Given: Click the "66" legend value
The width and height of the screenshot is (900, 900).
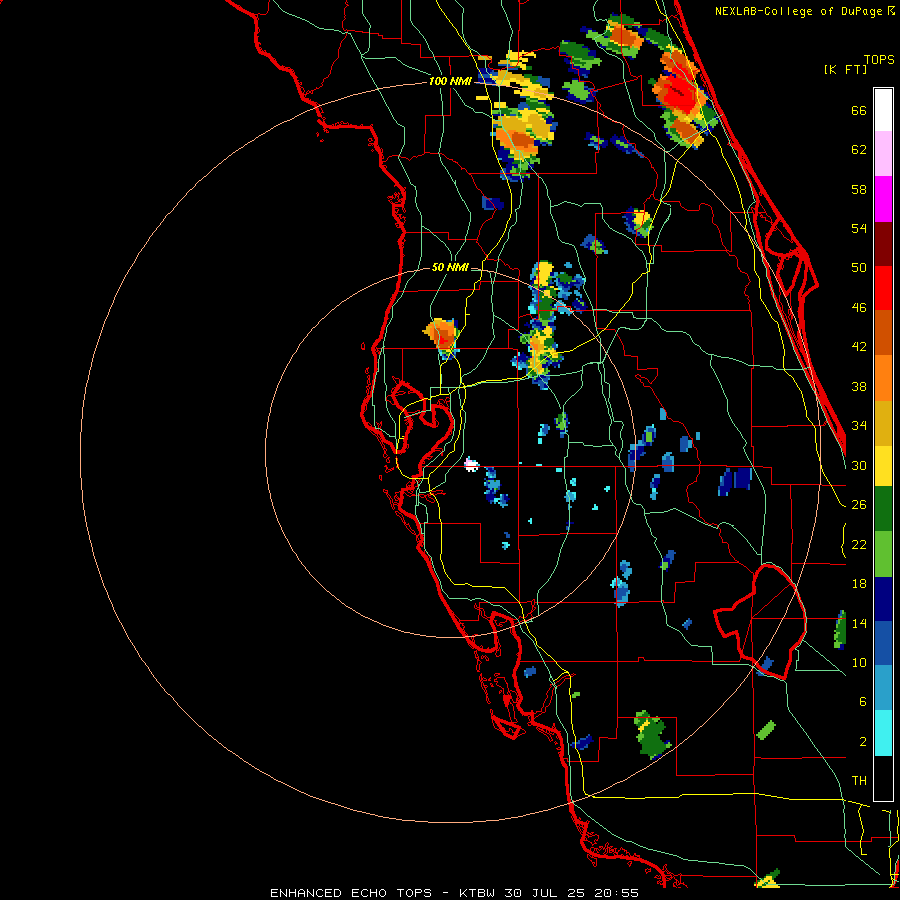Looking at the screenshot, I should pyautogui.click(x=859, y=110).
